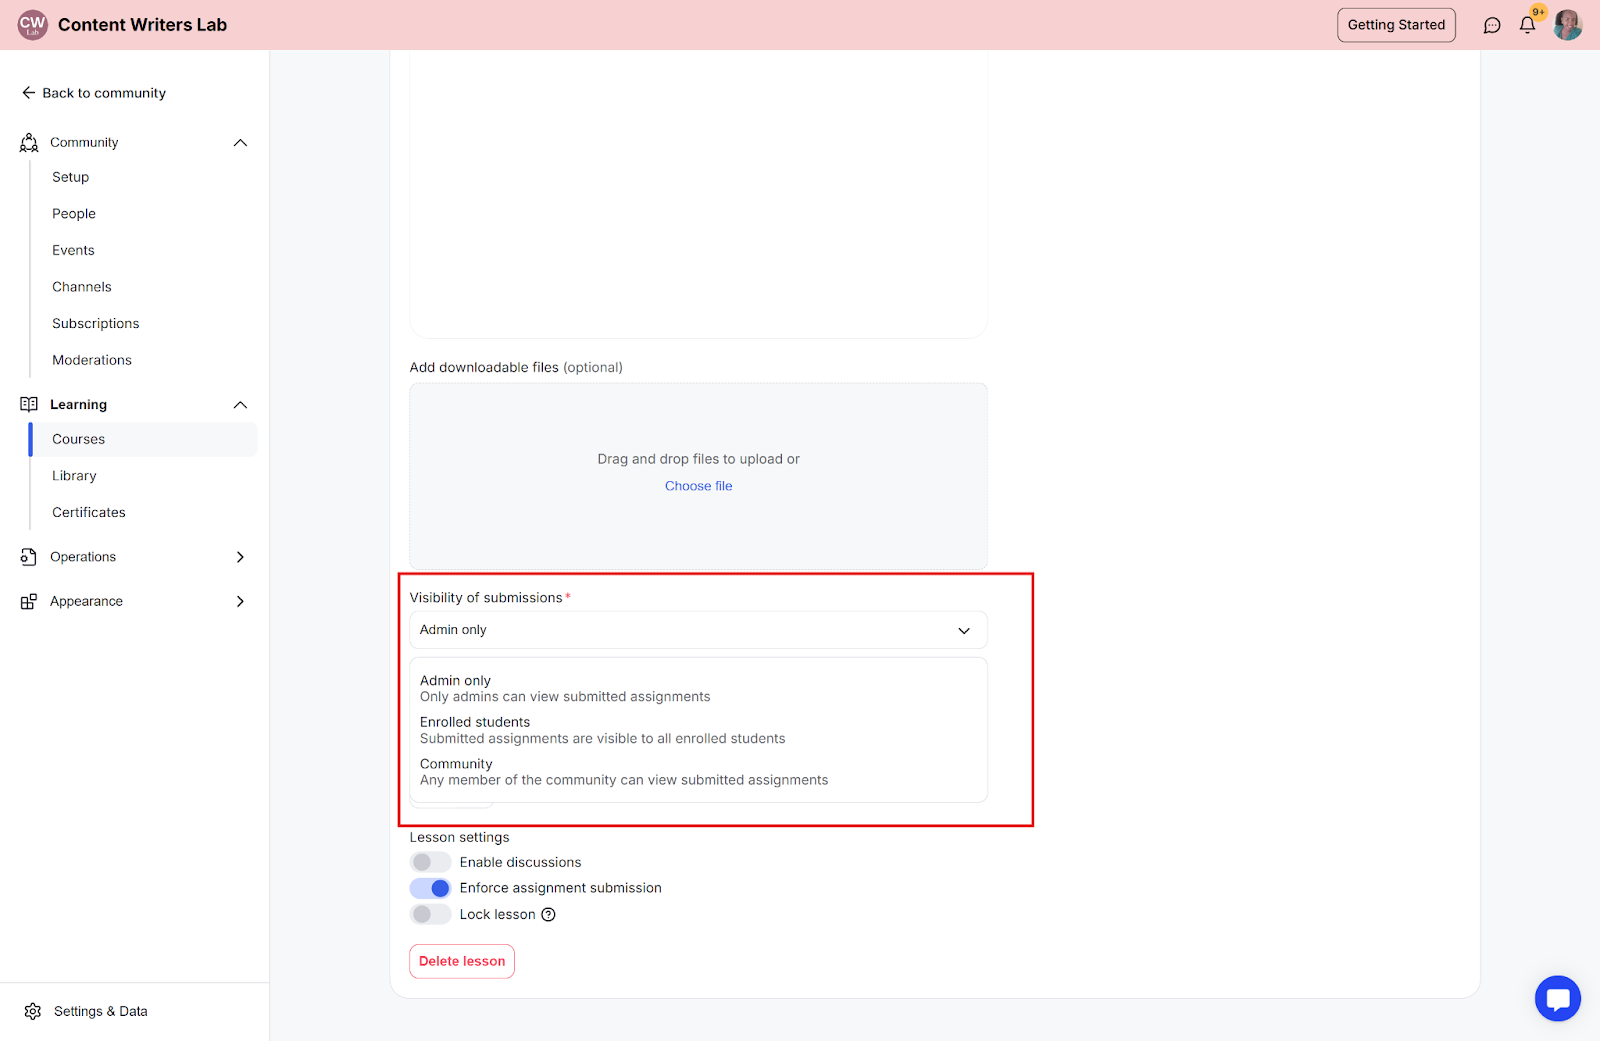Expand the Appearance sidebar section

pyautogui.click(x=240, y=602)
